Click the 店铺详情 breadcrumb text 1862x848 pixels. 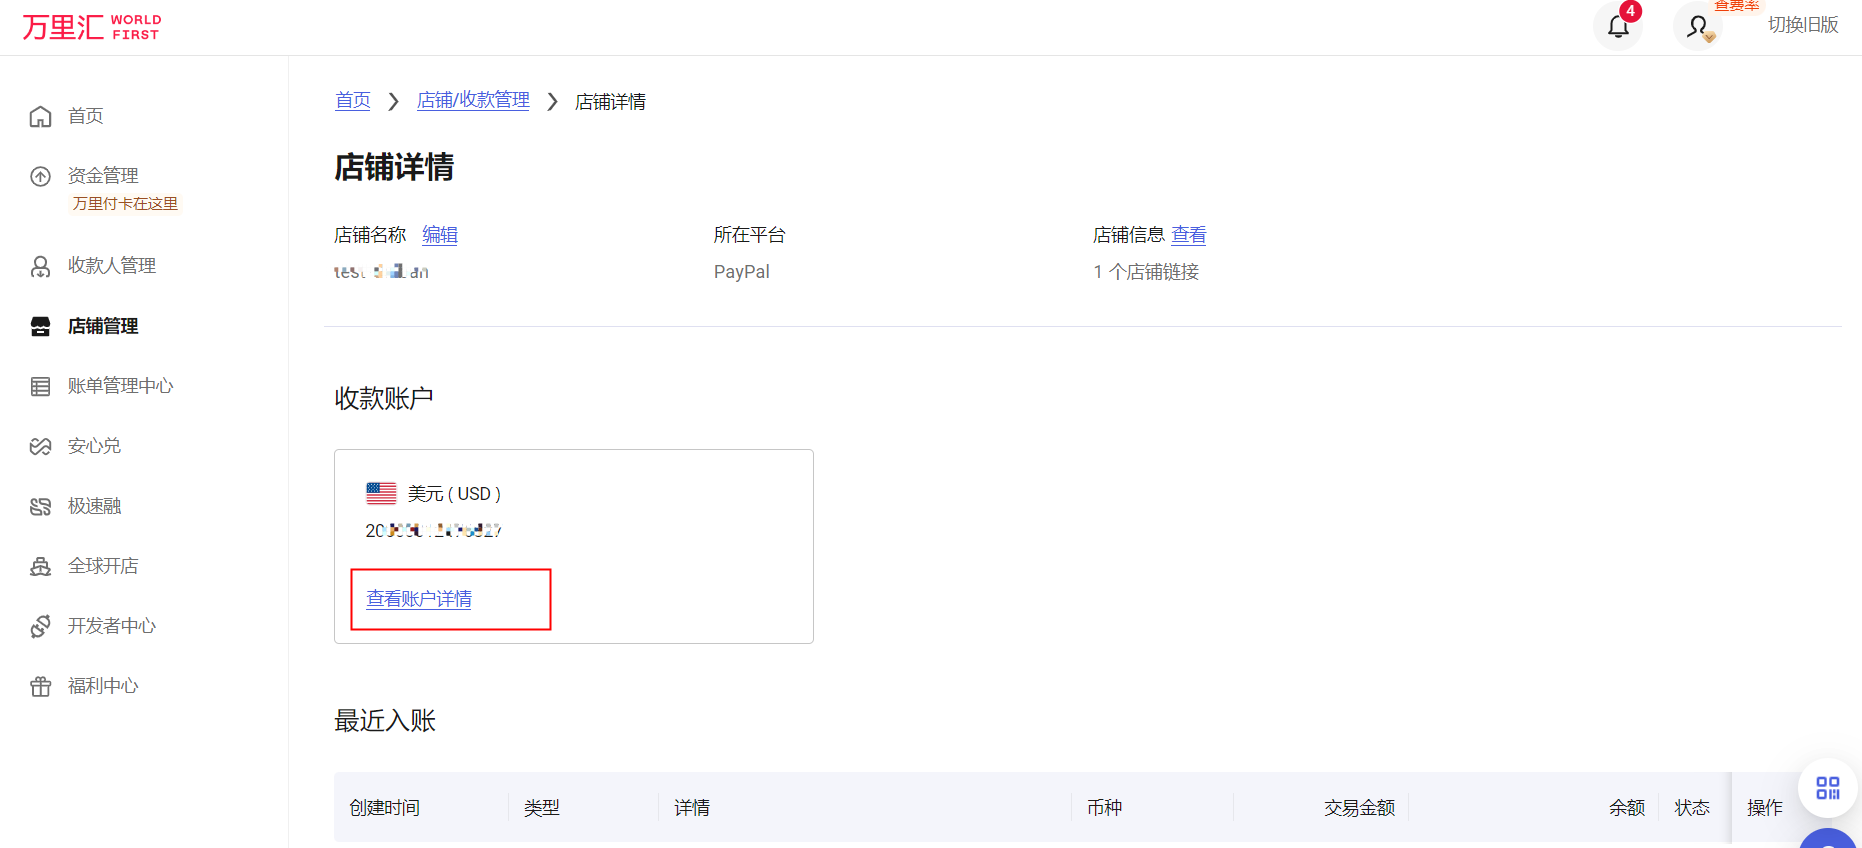(x=610, y=102)
